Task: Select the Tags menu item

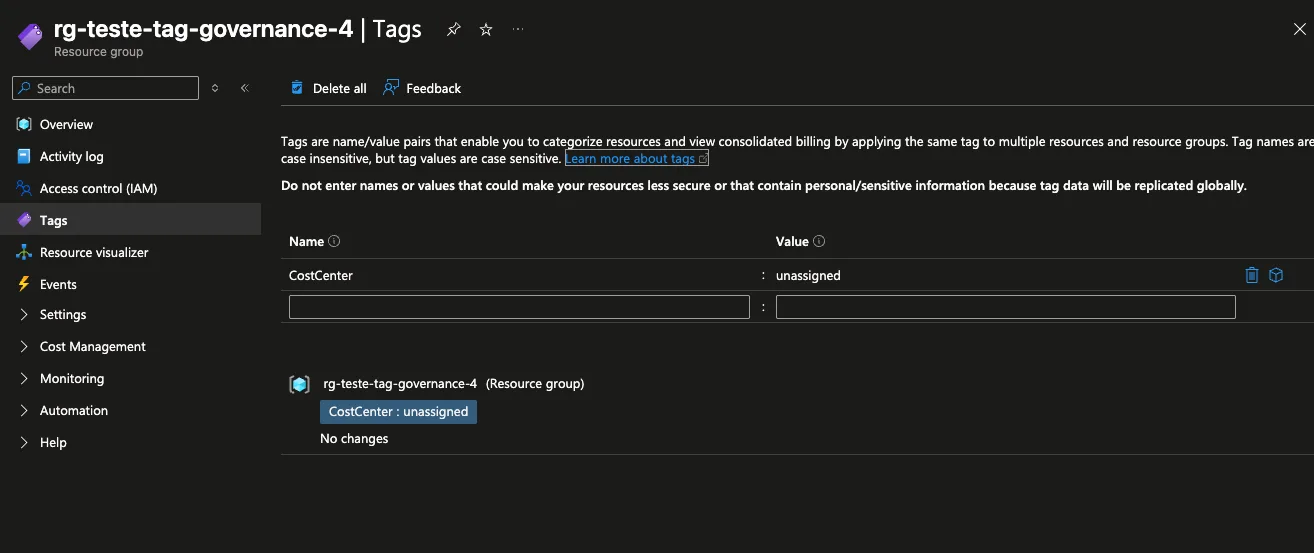Action: (130, 220)
